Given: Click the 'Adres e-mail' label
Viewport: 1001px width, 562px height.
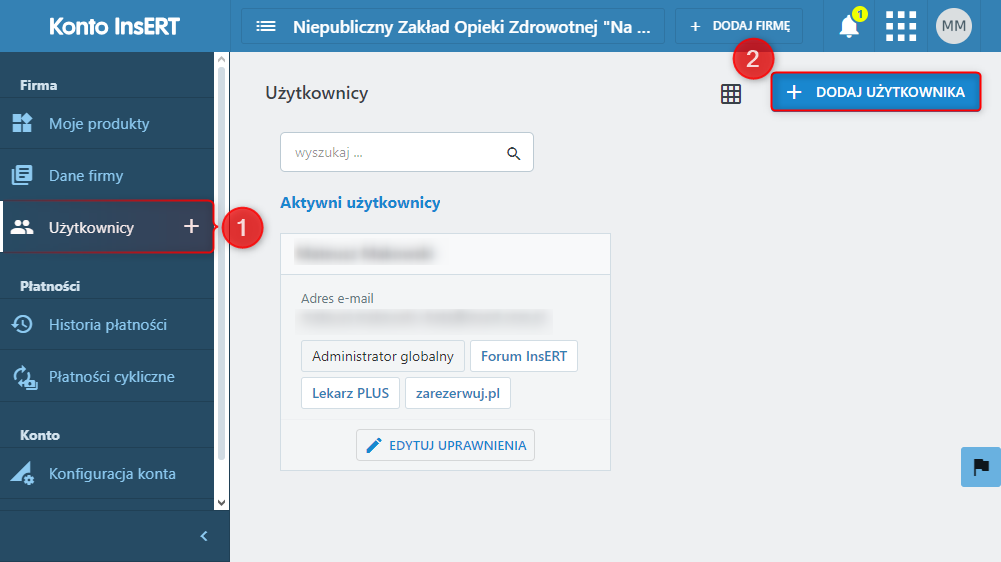Looking at the screenshot, I should coord(337,298).
